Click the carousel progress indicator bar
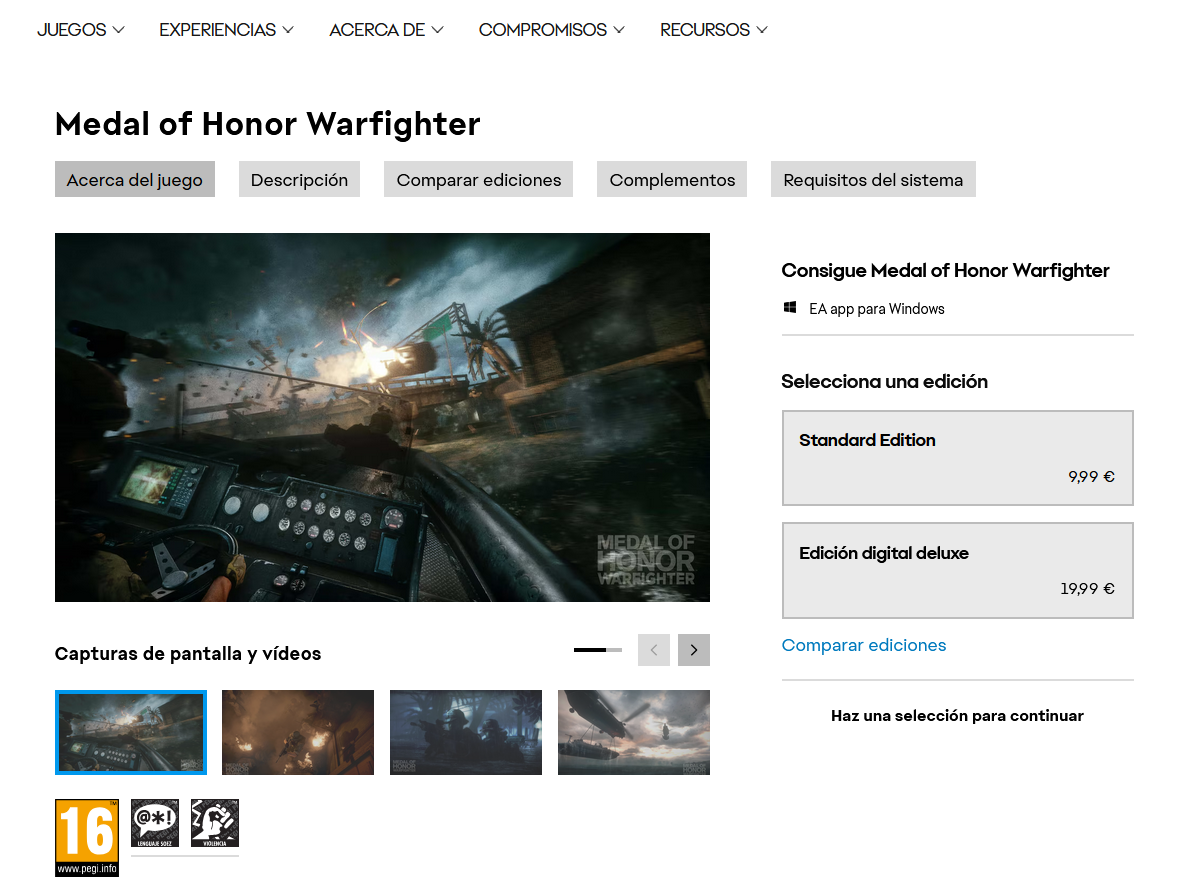The width and height of the screenshot is (1184, 885). (x=597, y=650)
